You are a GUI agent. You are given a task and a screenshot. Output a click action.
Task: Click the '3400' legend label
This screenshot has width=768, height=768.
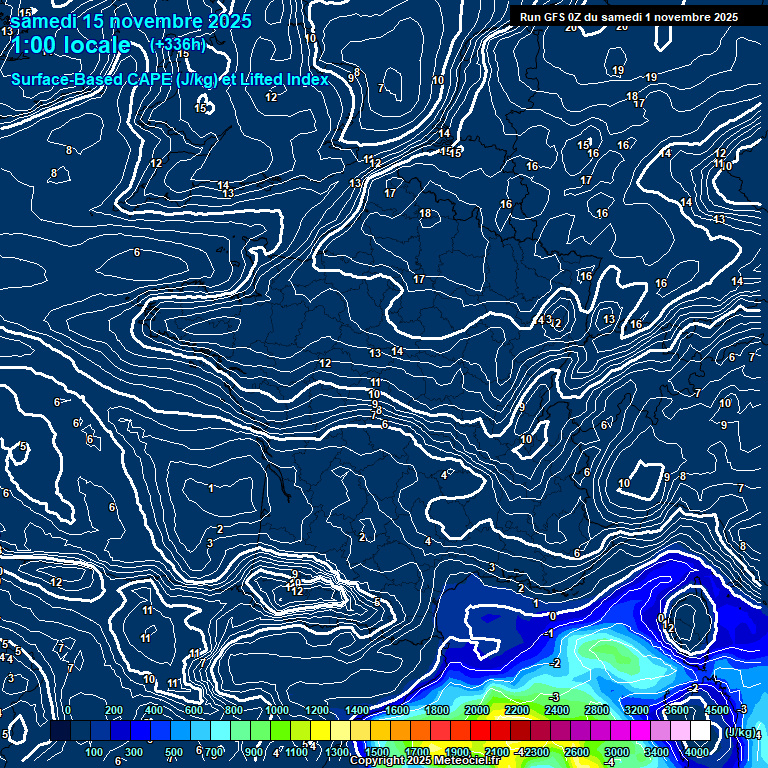(657, 752)
